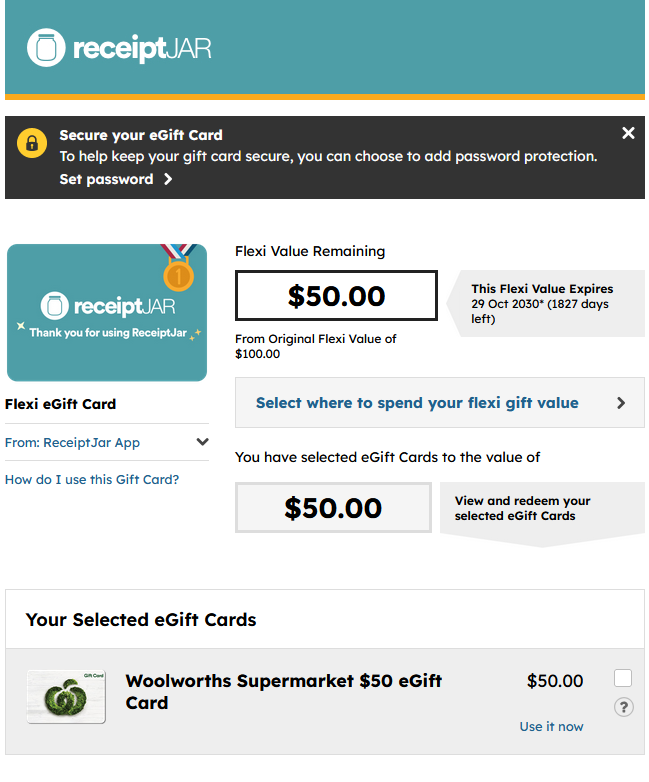Click the right chevron on the spend selector
Viewport: 649px width, 782px height.
pos(621,403)
